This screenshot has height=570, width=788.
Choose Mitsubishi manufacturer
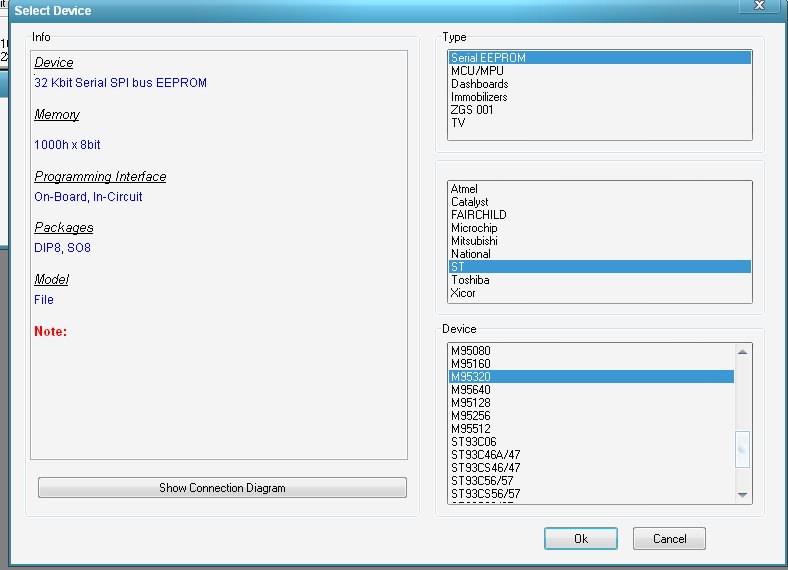(600, 241)
